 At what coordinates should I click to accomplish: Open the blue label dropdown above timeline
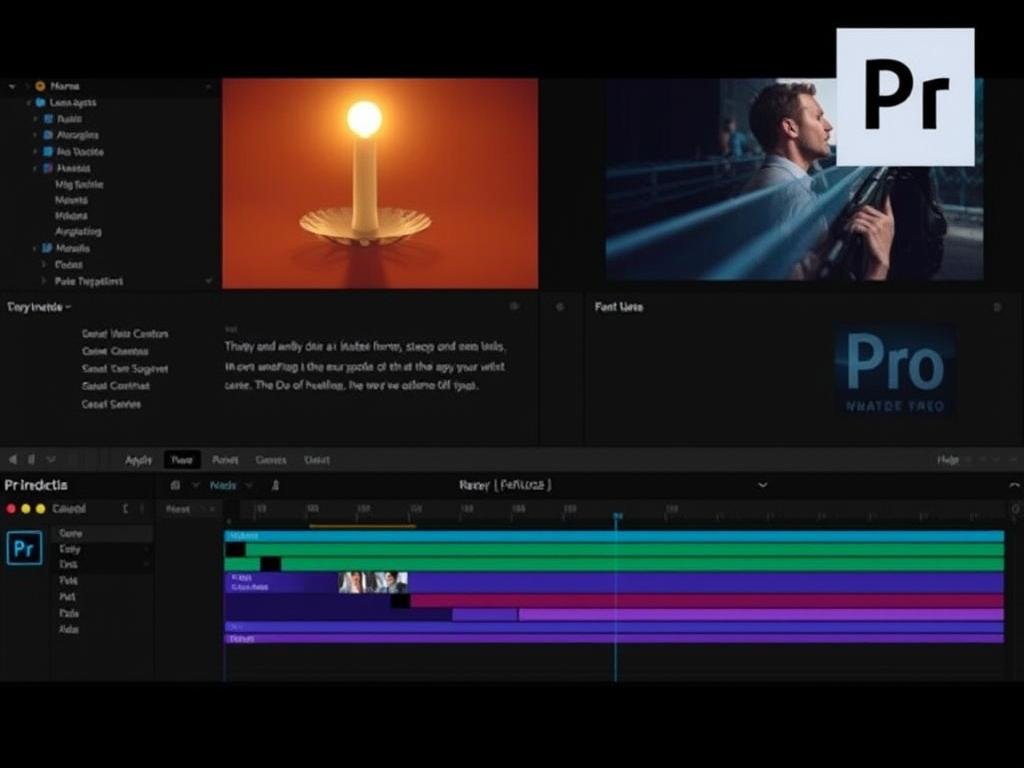pyautogui.click(x=248, y=485)
